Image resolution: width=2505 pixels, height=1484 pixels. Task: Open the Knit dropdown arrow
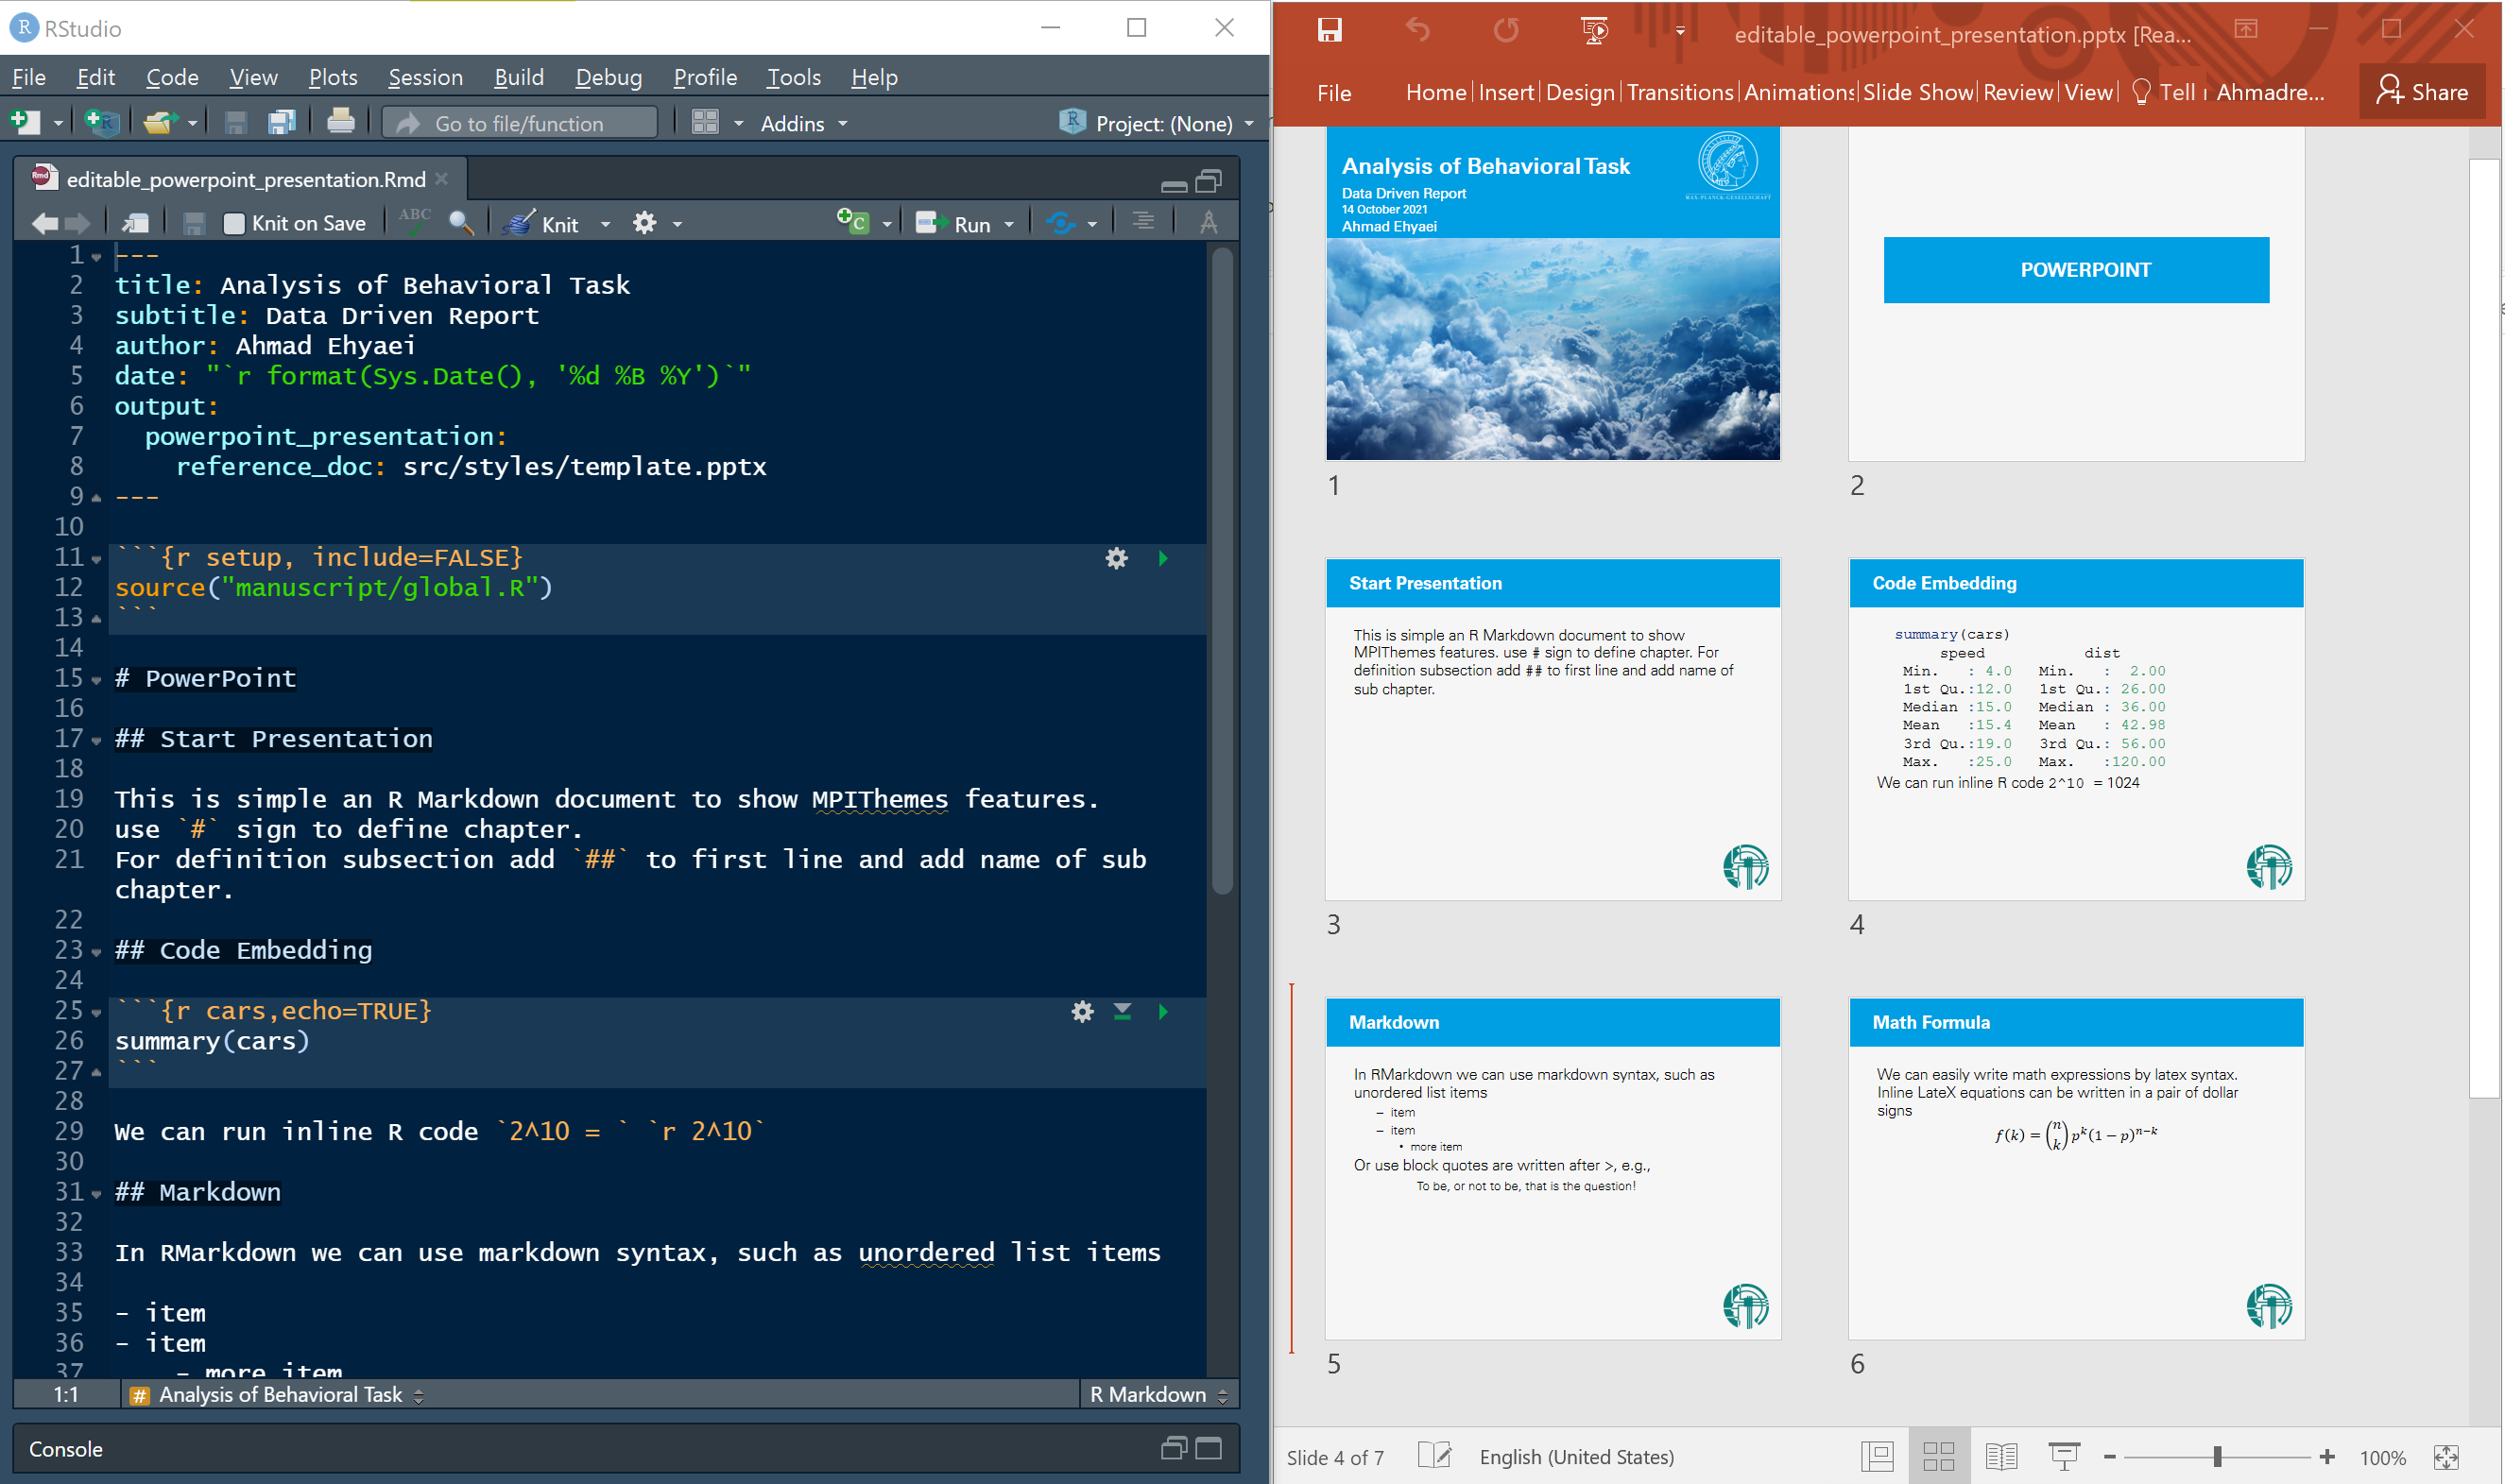point(605,224)
